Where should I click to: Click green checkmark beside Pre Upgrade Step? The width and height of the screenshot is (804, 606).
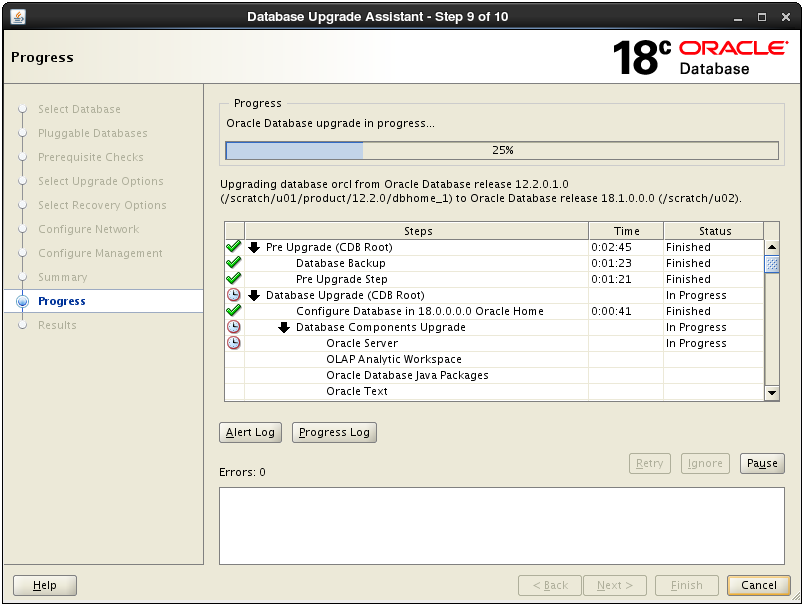pos(234,278)
